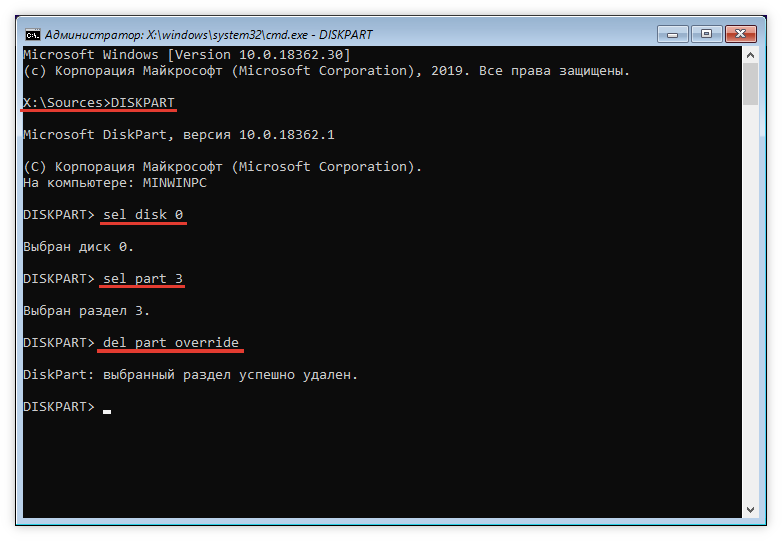
Task: Click the 'Выбран раздел 3.' output line
Action: (86, 311)
